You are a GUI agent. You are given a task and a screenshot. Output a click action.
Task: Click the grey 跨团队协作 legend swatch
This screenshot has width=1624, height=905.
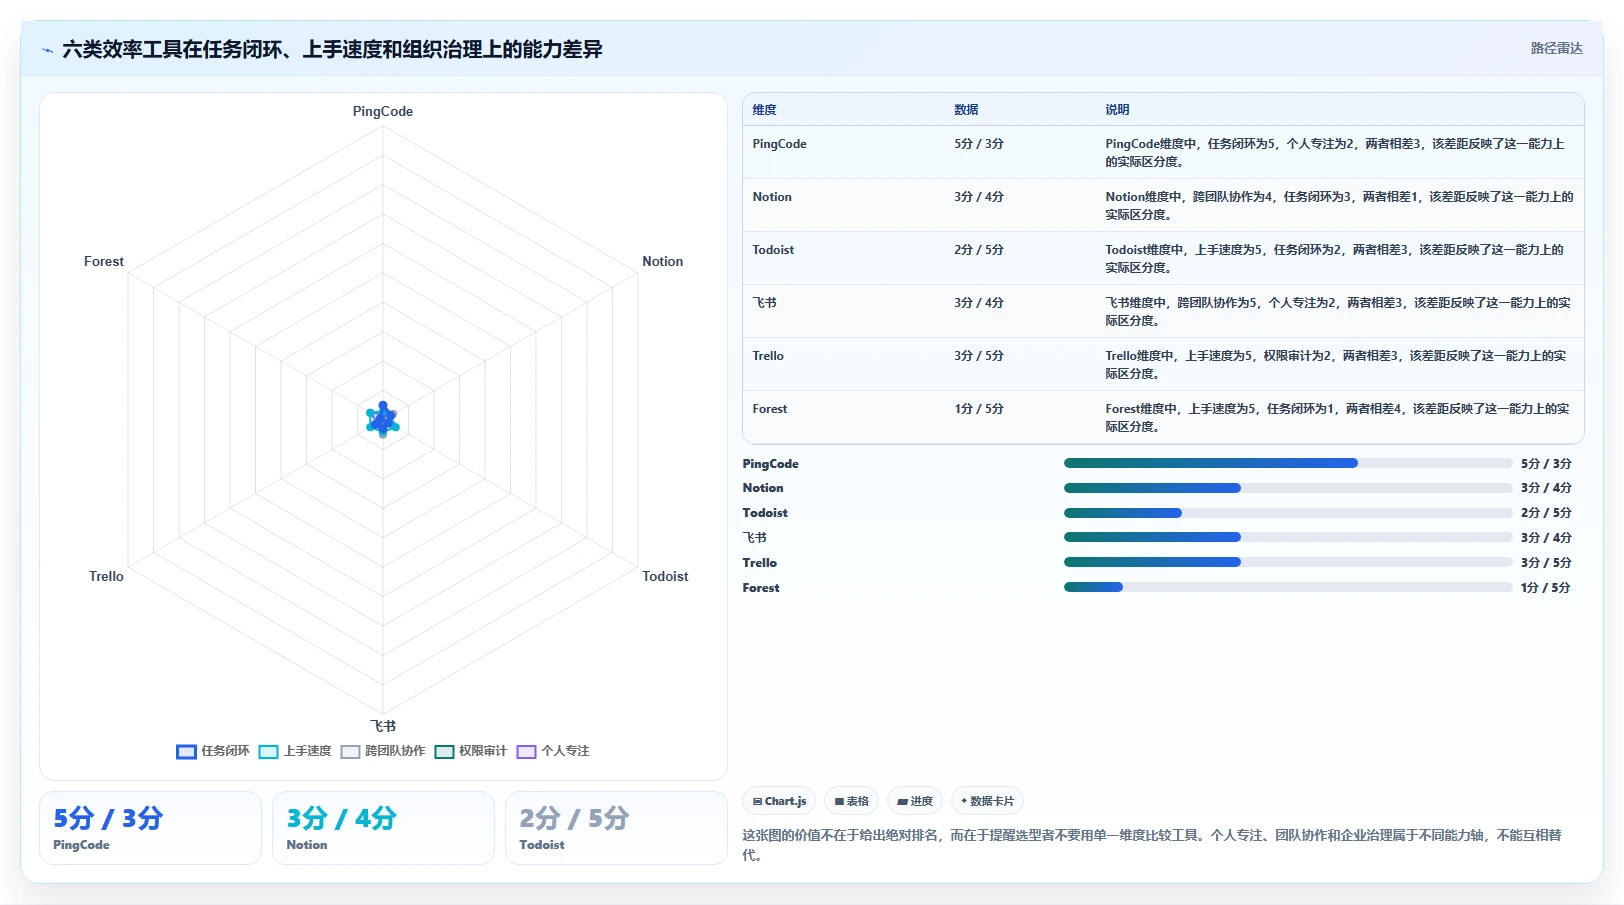(x=350, y=752)
